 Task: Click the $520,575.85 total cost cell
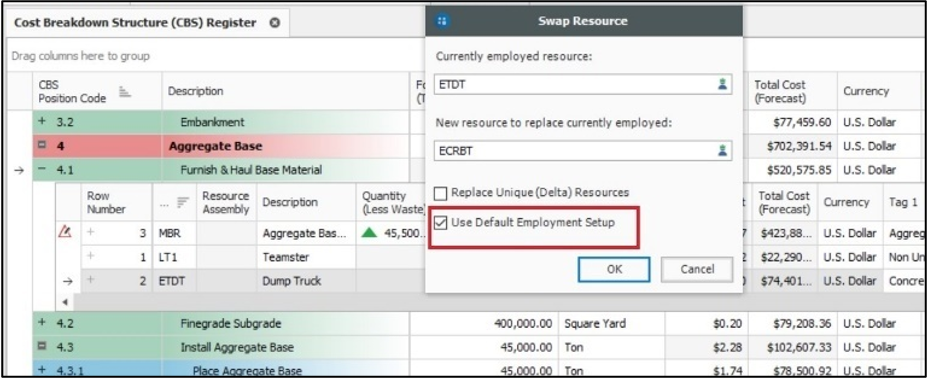tap(793, 170)
